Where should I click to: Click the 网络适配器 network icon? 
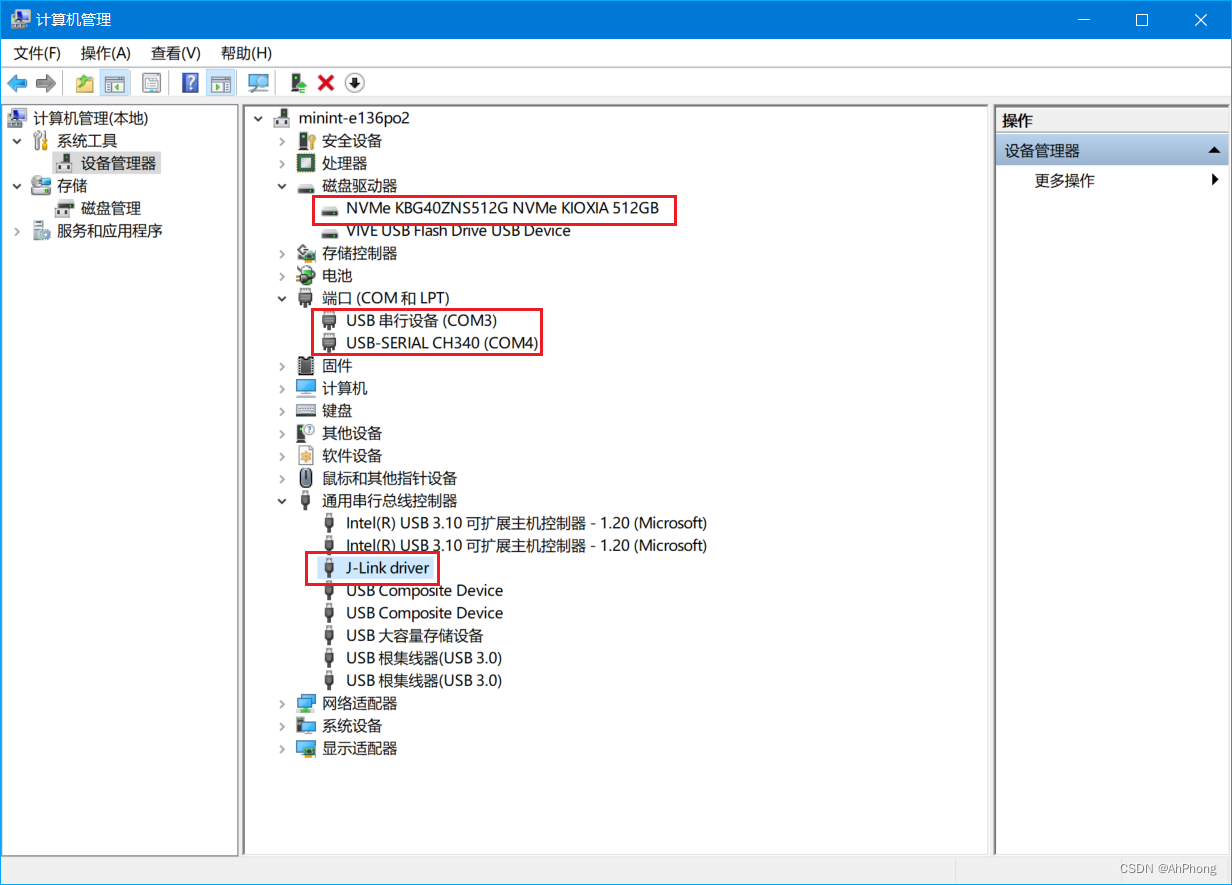tap(307, 704)
